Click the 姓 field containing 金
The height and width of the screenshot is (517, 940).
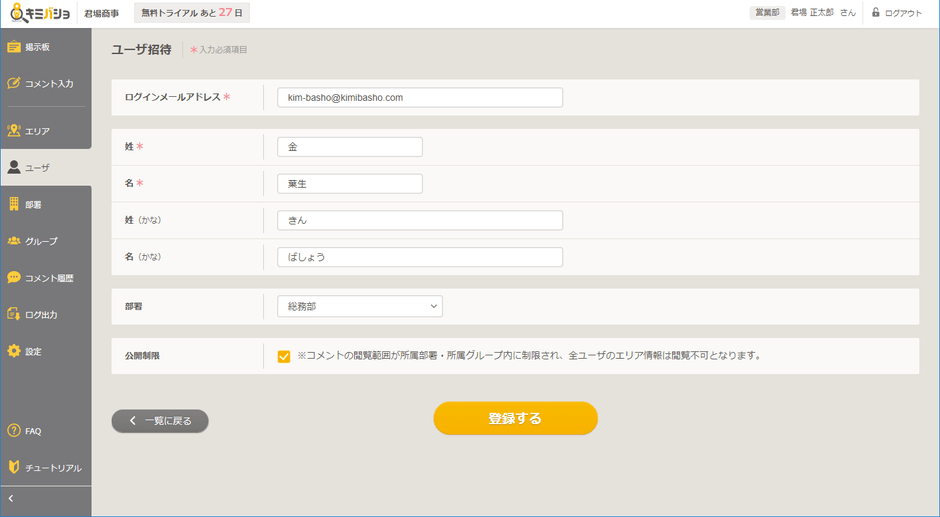coord(350,147)
